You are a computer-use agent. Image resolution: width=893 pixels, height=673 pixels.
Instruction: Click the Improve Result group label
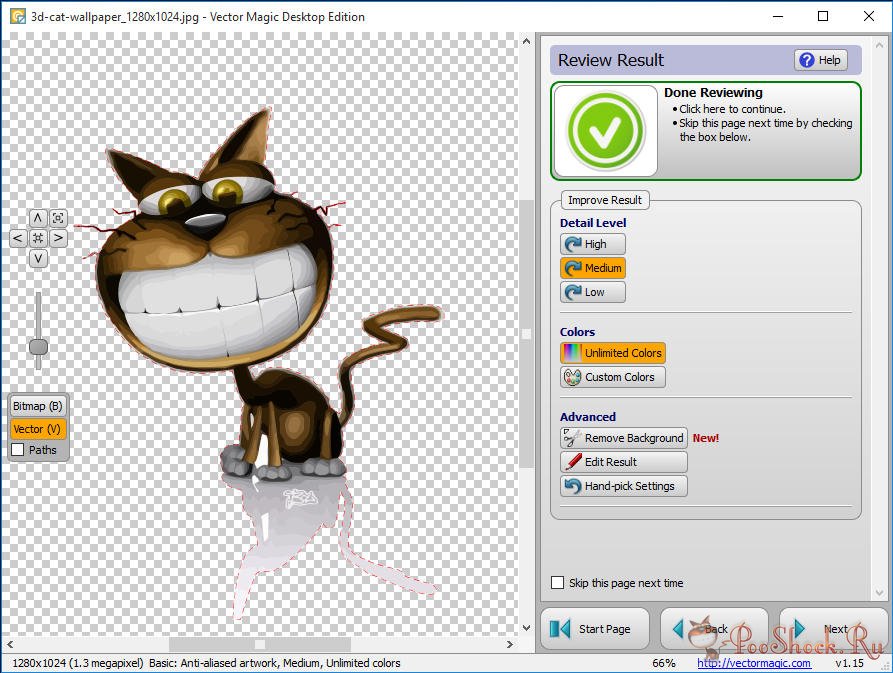(x=605, y=200)
